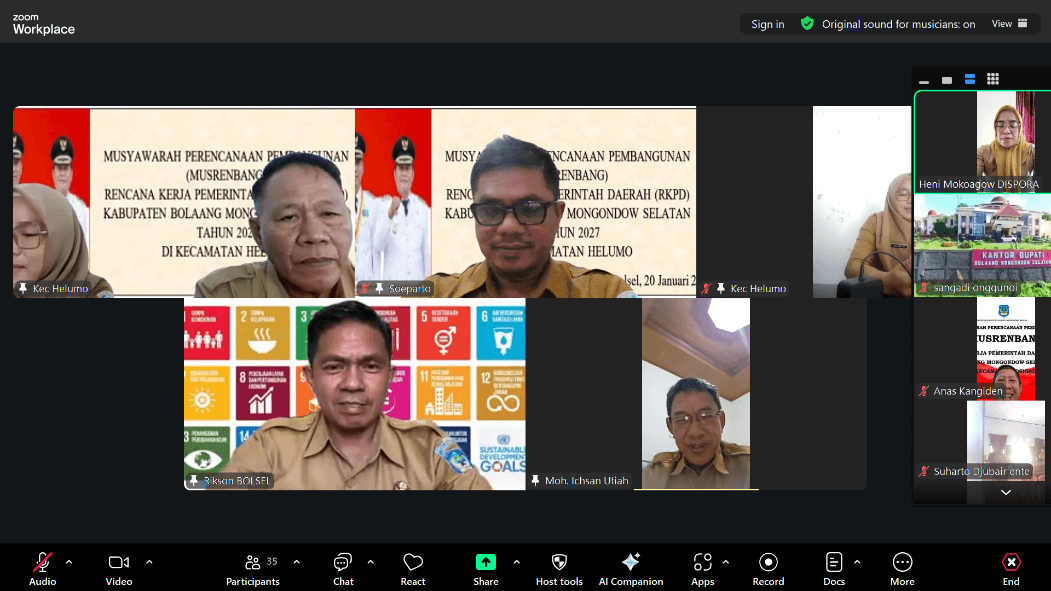Click the Sign in link
The image size is (1051, 591).
tap(767, 24)
